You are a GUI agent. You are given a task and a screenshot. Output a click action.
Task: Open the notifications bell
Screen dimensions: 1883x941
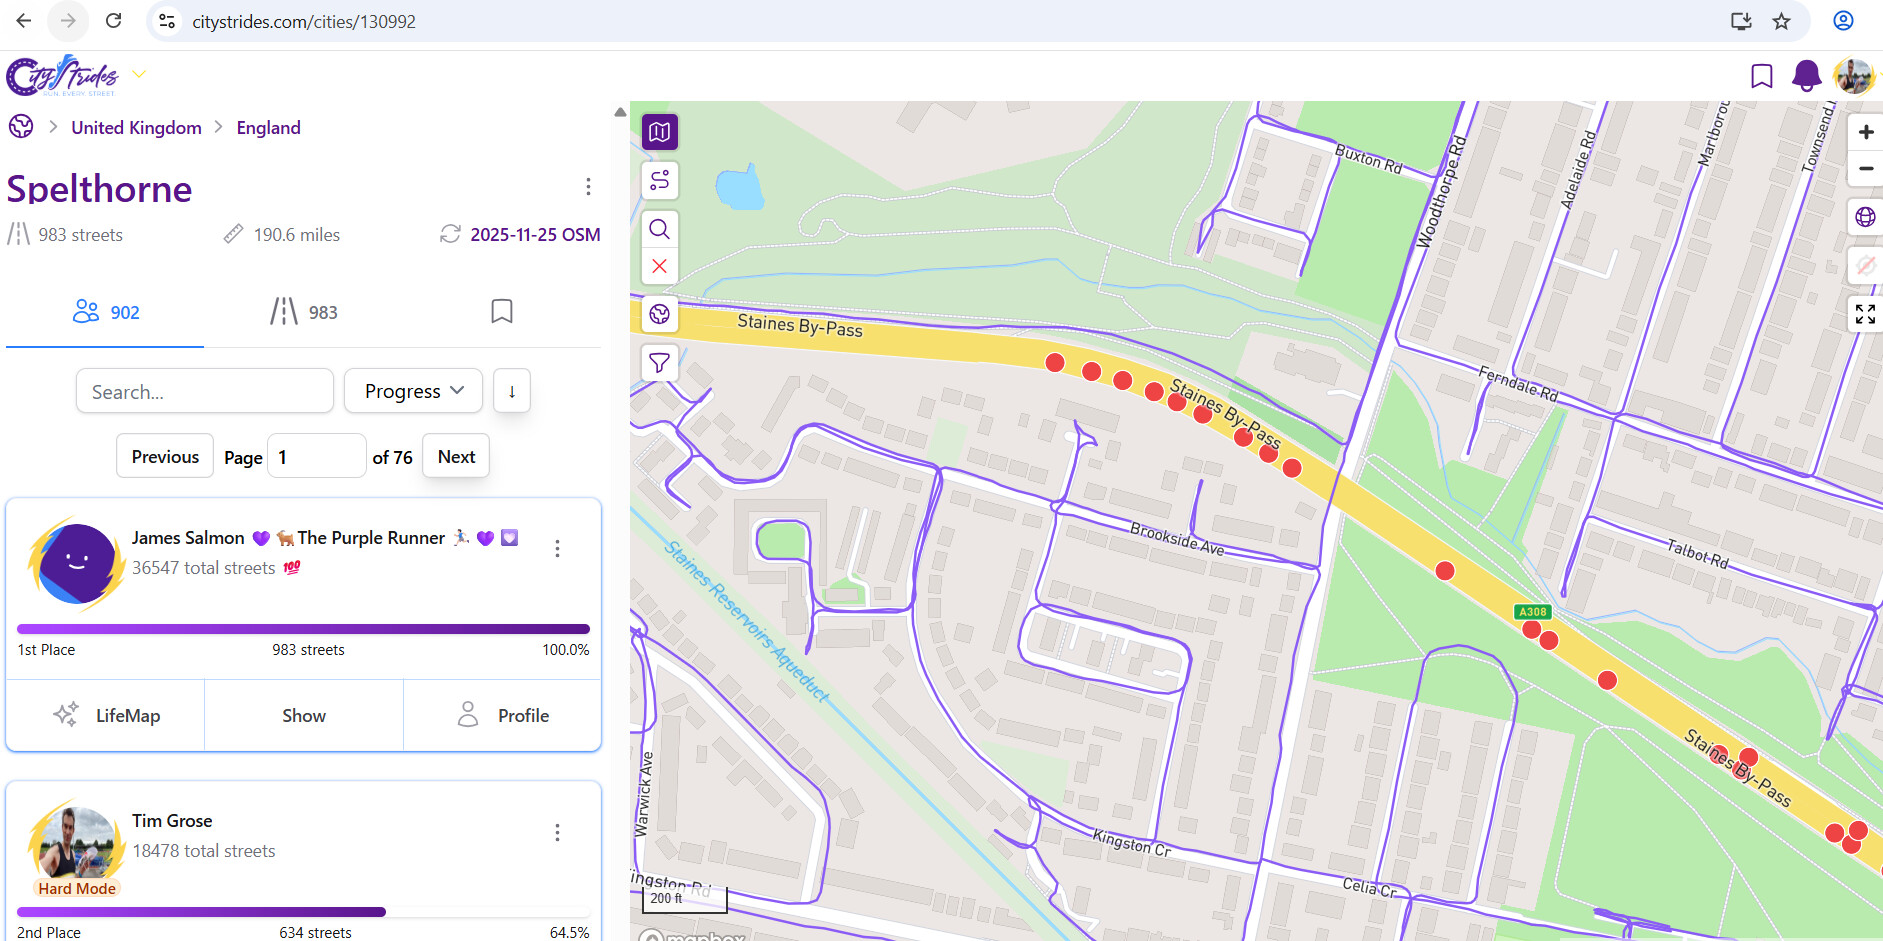click(1806, 76)
